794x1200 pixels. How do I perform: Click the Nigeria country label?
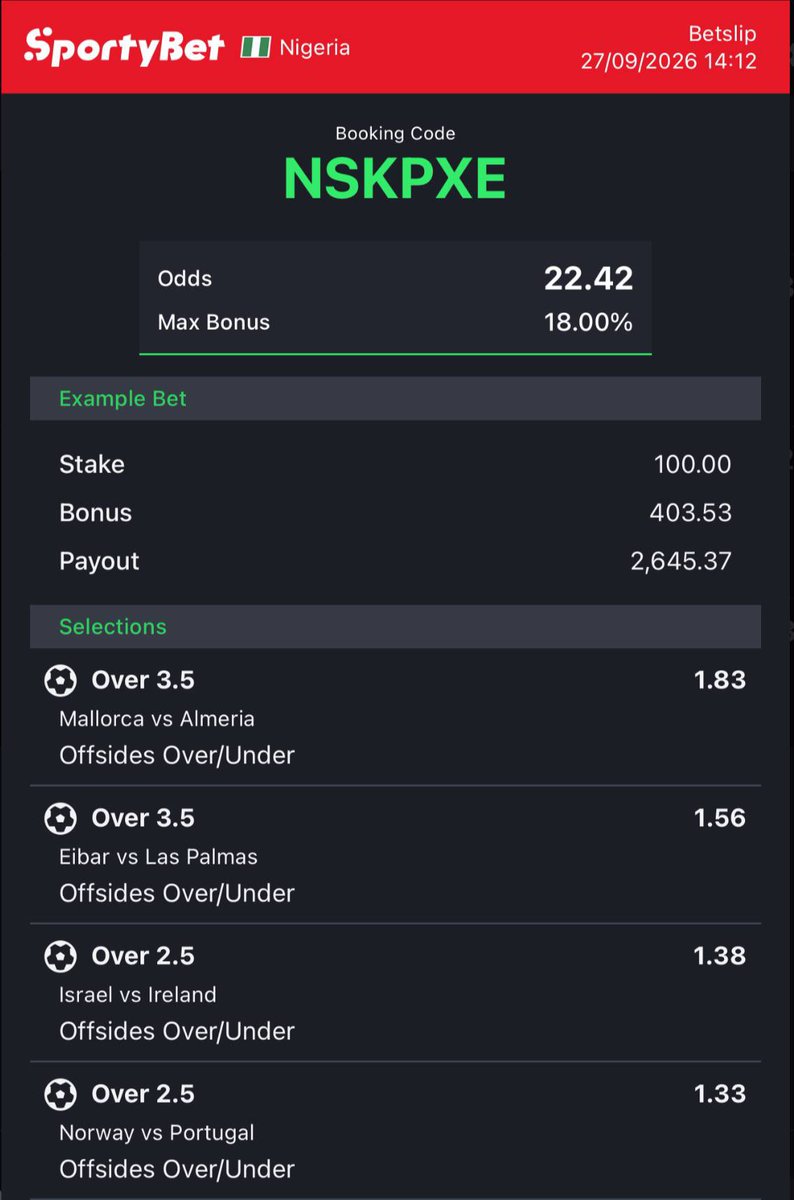(x=315, y=47)
